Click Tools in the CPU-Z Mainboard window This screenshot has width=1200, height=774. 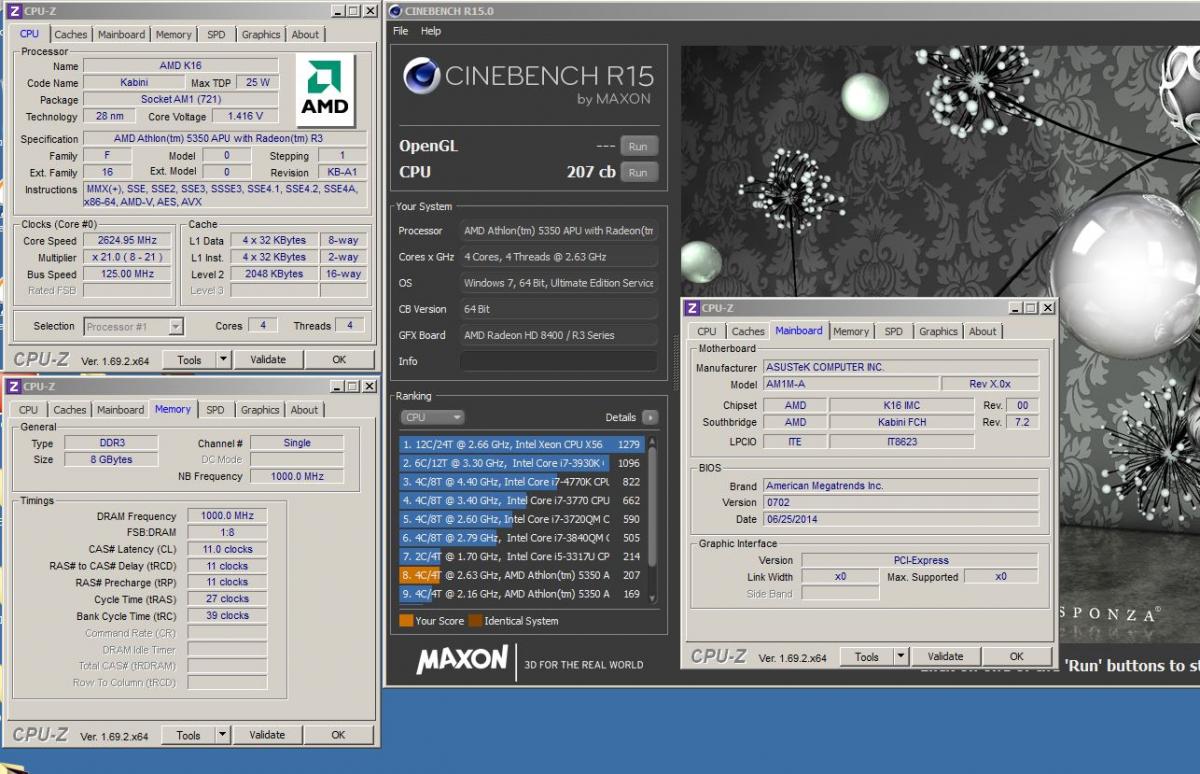[x=867, y=657]
